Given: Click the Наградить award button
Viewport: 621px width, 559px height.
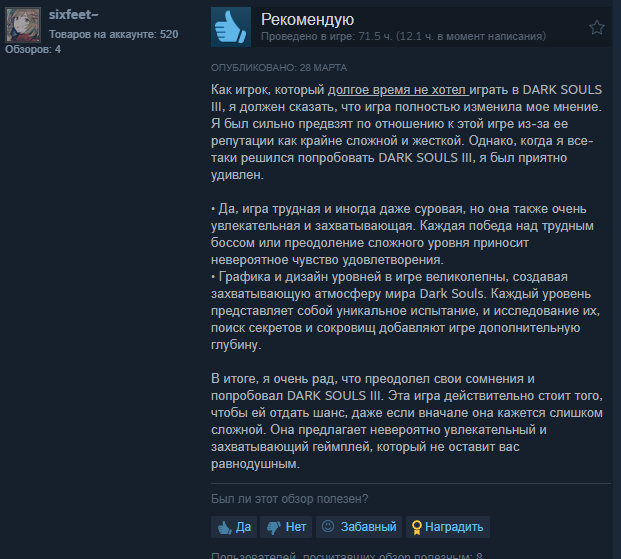Looking at the screenshot, I should [448, 527].
